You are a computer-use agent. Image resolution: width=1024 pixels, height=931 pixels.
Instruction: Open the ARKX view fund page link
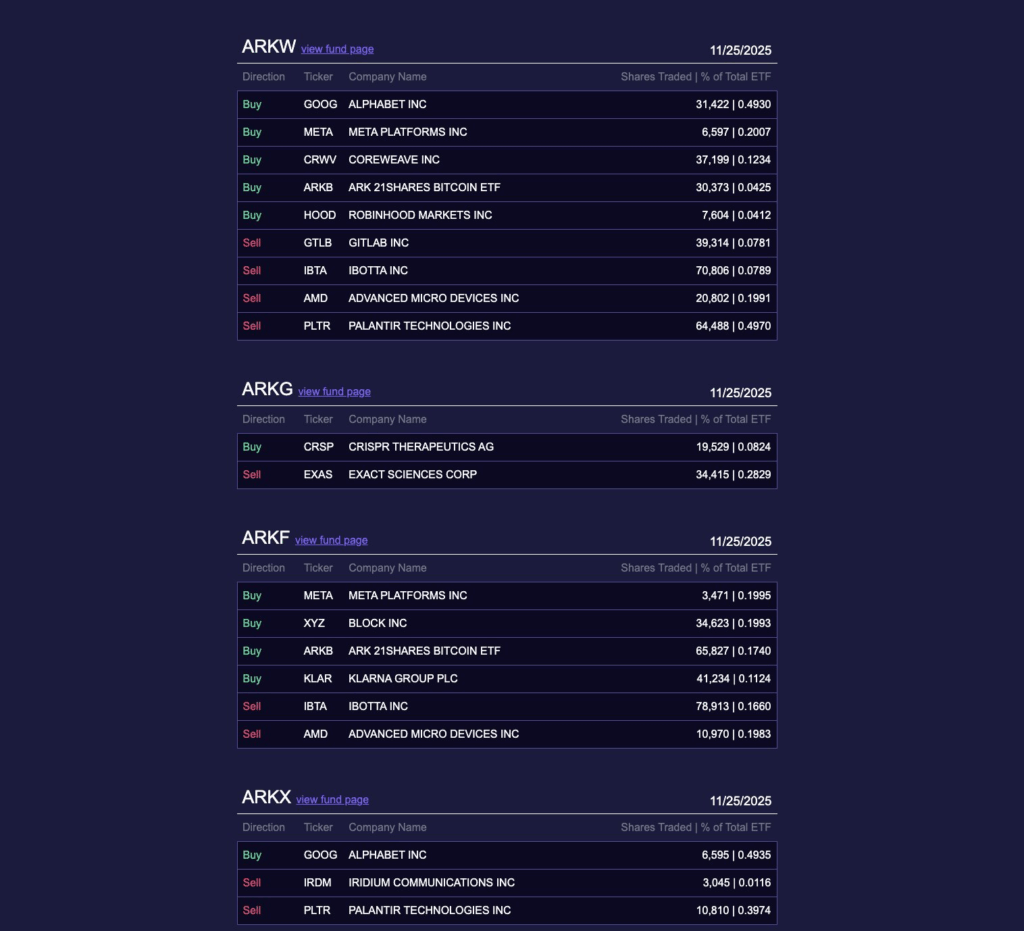click(332, 800)
